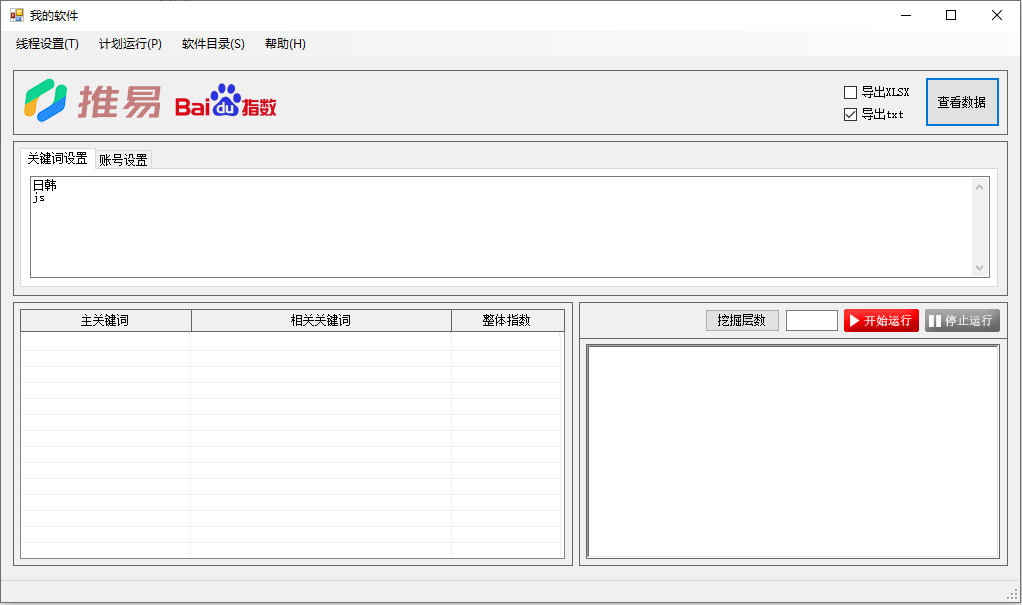Open the 帮助(H) menu
The height and width of the screenshot is (605, 1022).
click(x=285, y=44)
